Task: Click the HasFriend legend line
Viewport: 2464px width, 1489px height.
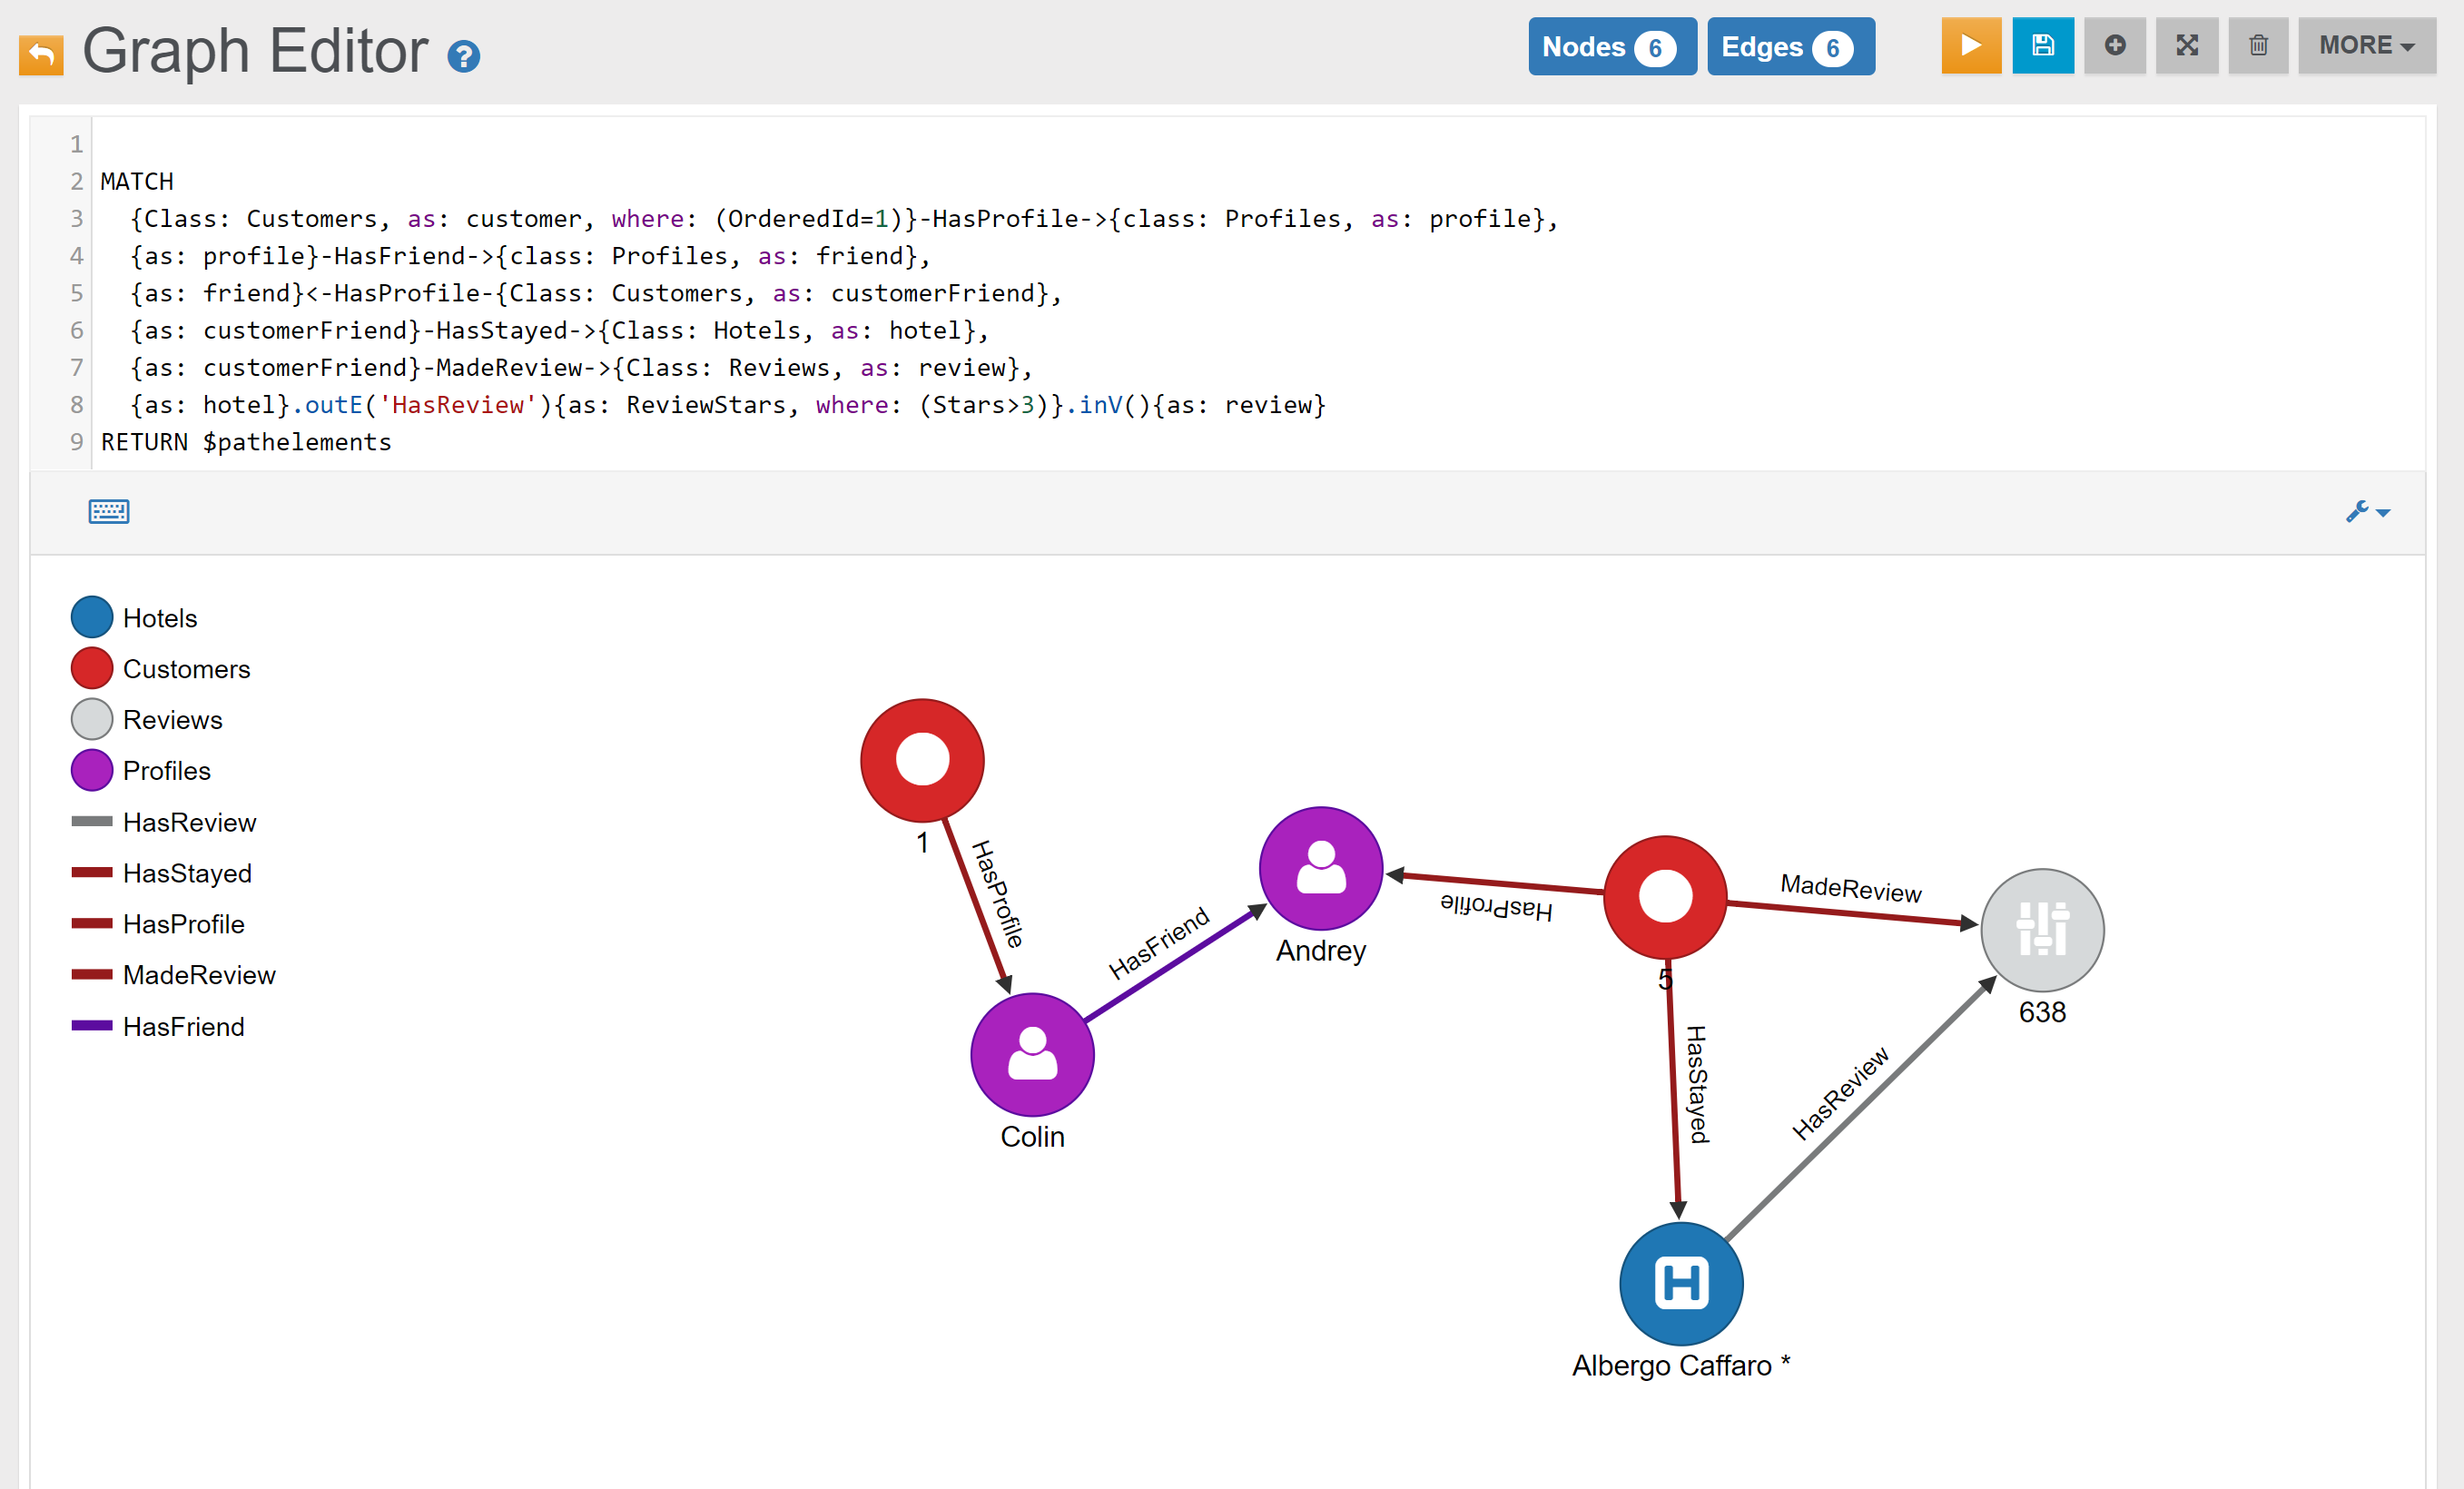Action: click(x=92, y=1025)
